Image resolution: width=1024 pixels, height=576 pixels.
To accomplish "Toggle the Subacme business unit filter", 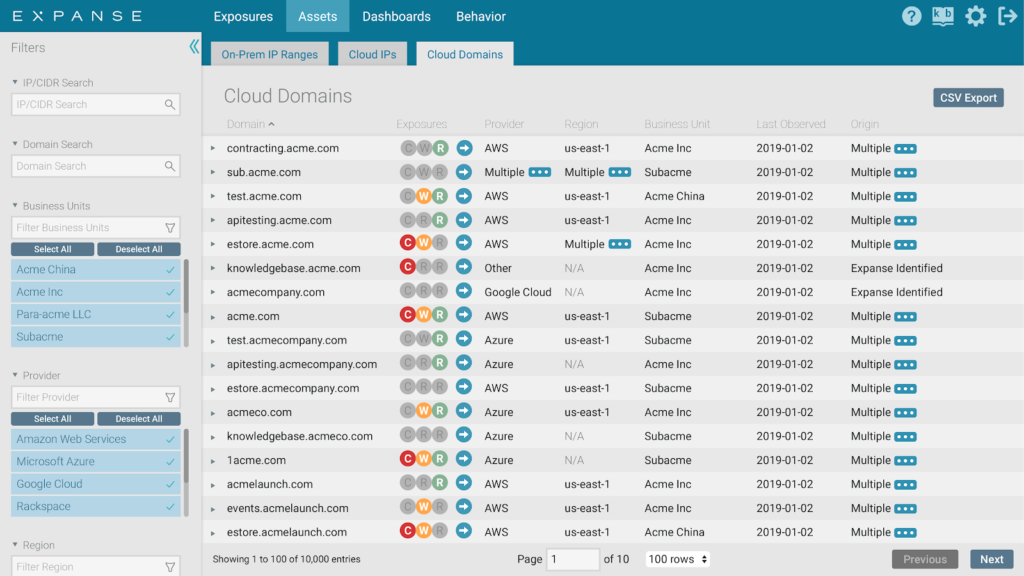I will 95,337.
